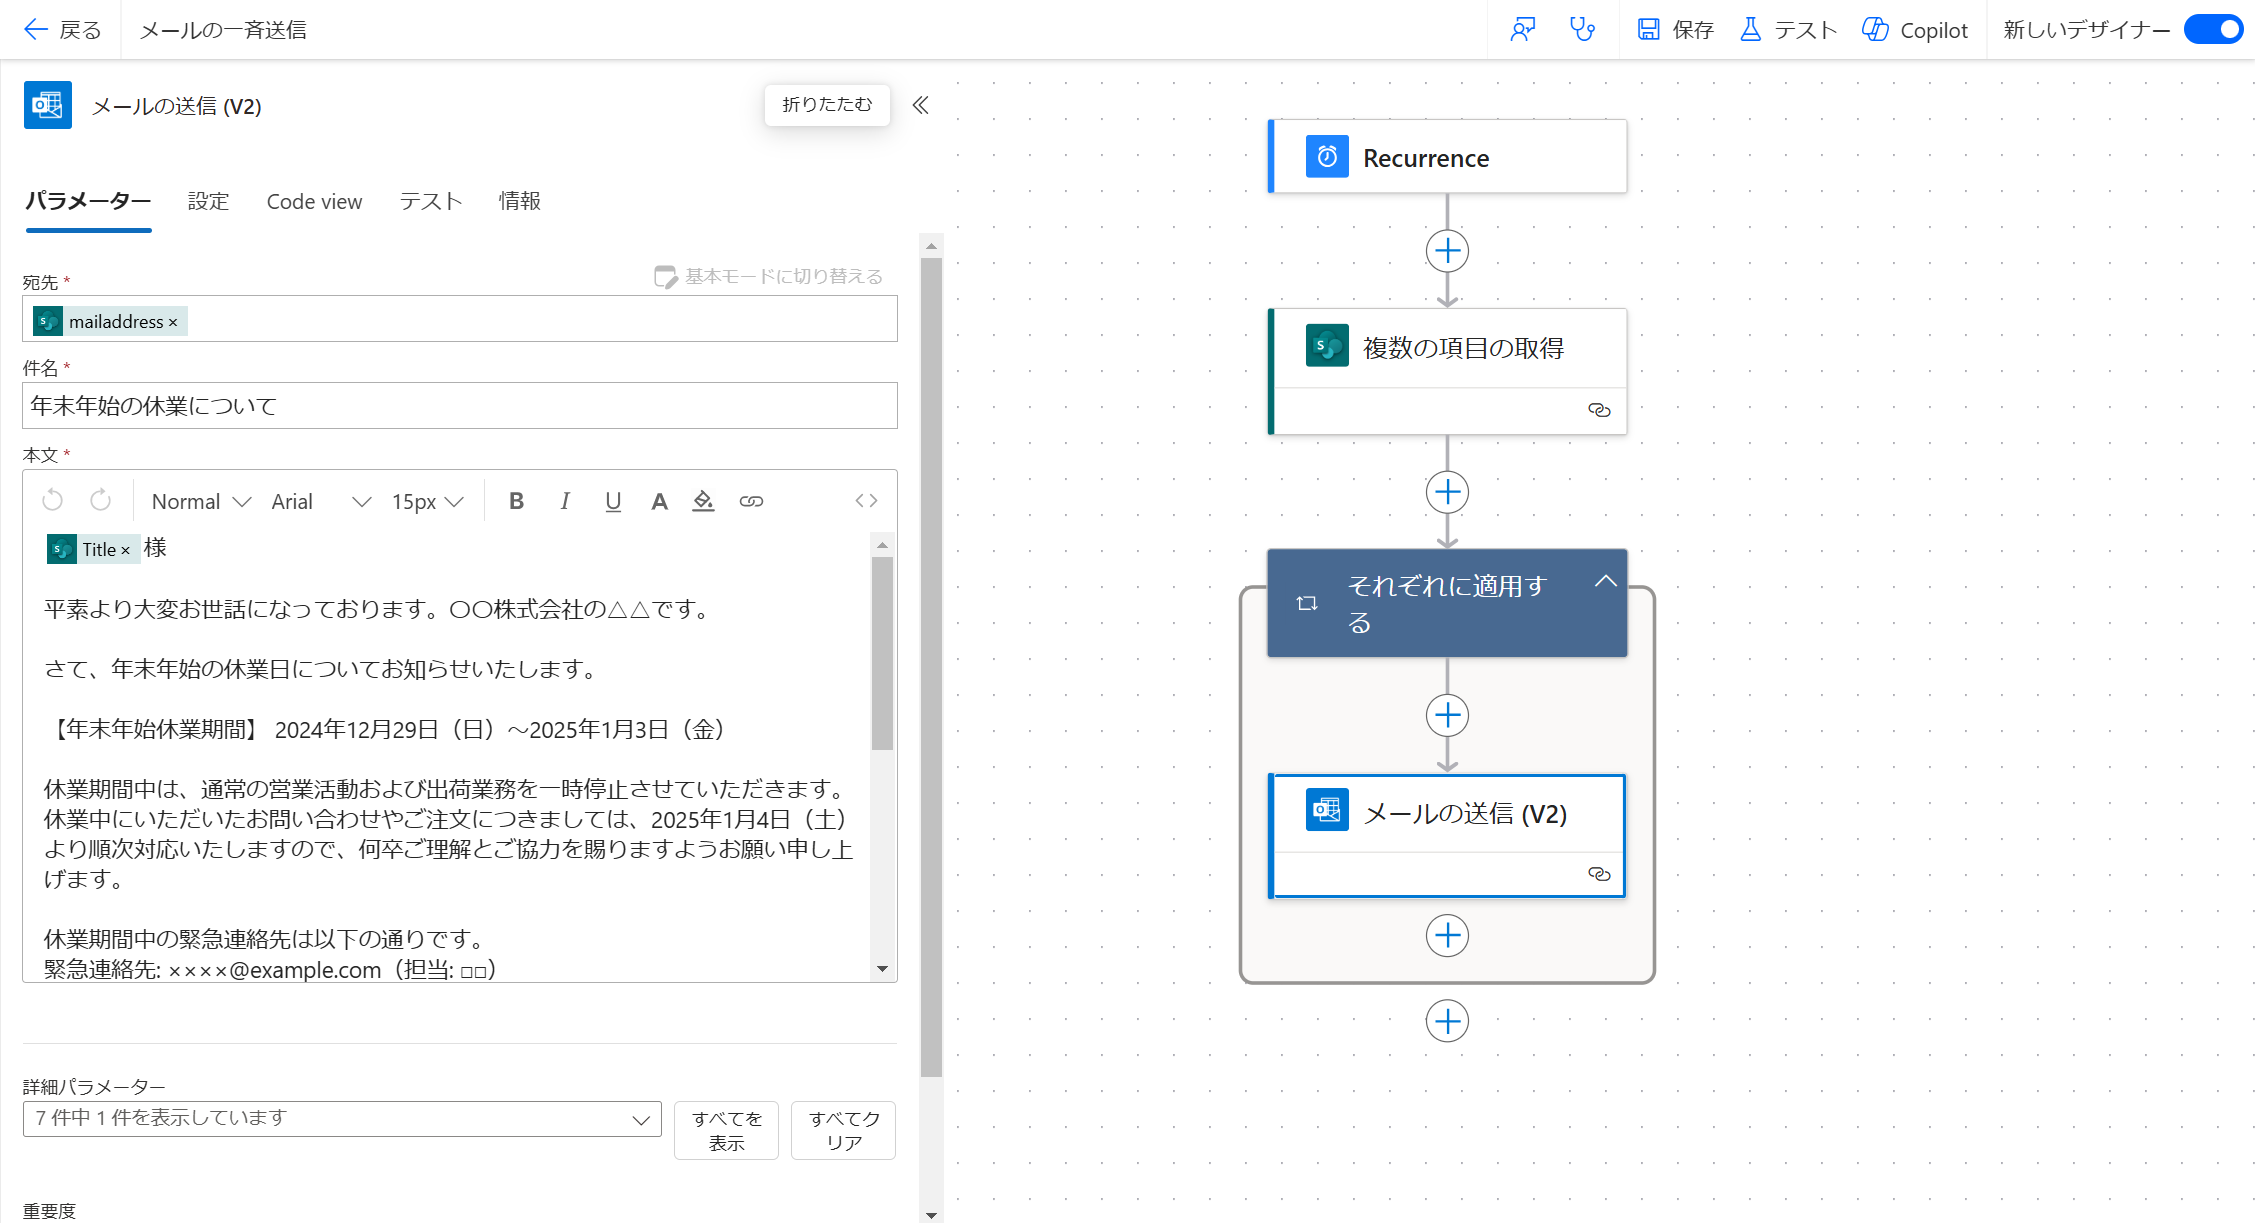Toggle underline formatting

(613, 501)
